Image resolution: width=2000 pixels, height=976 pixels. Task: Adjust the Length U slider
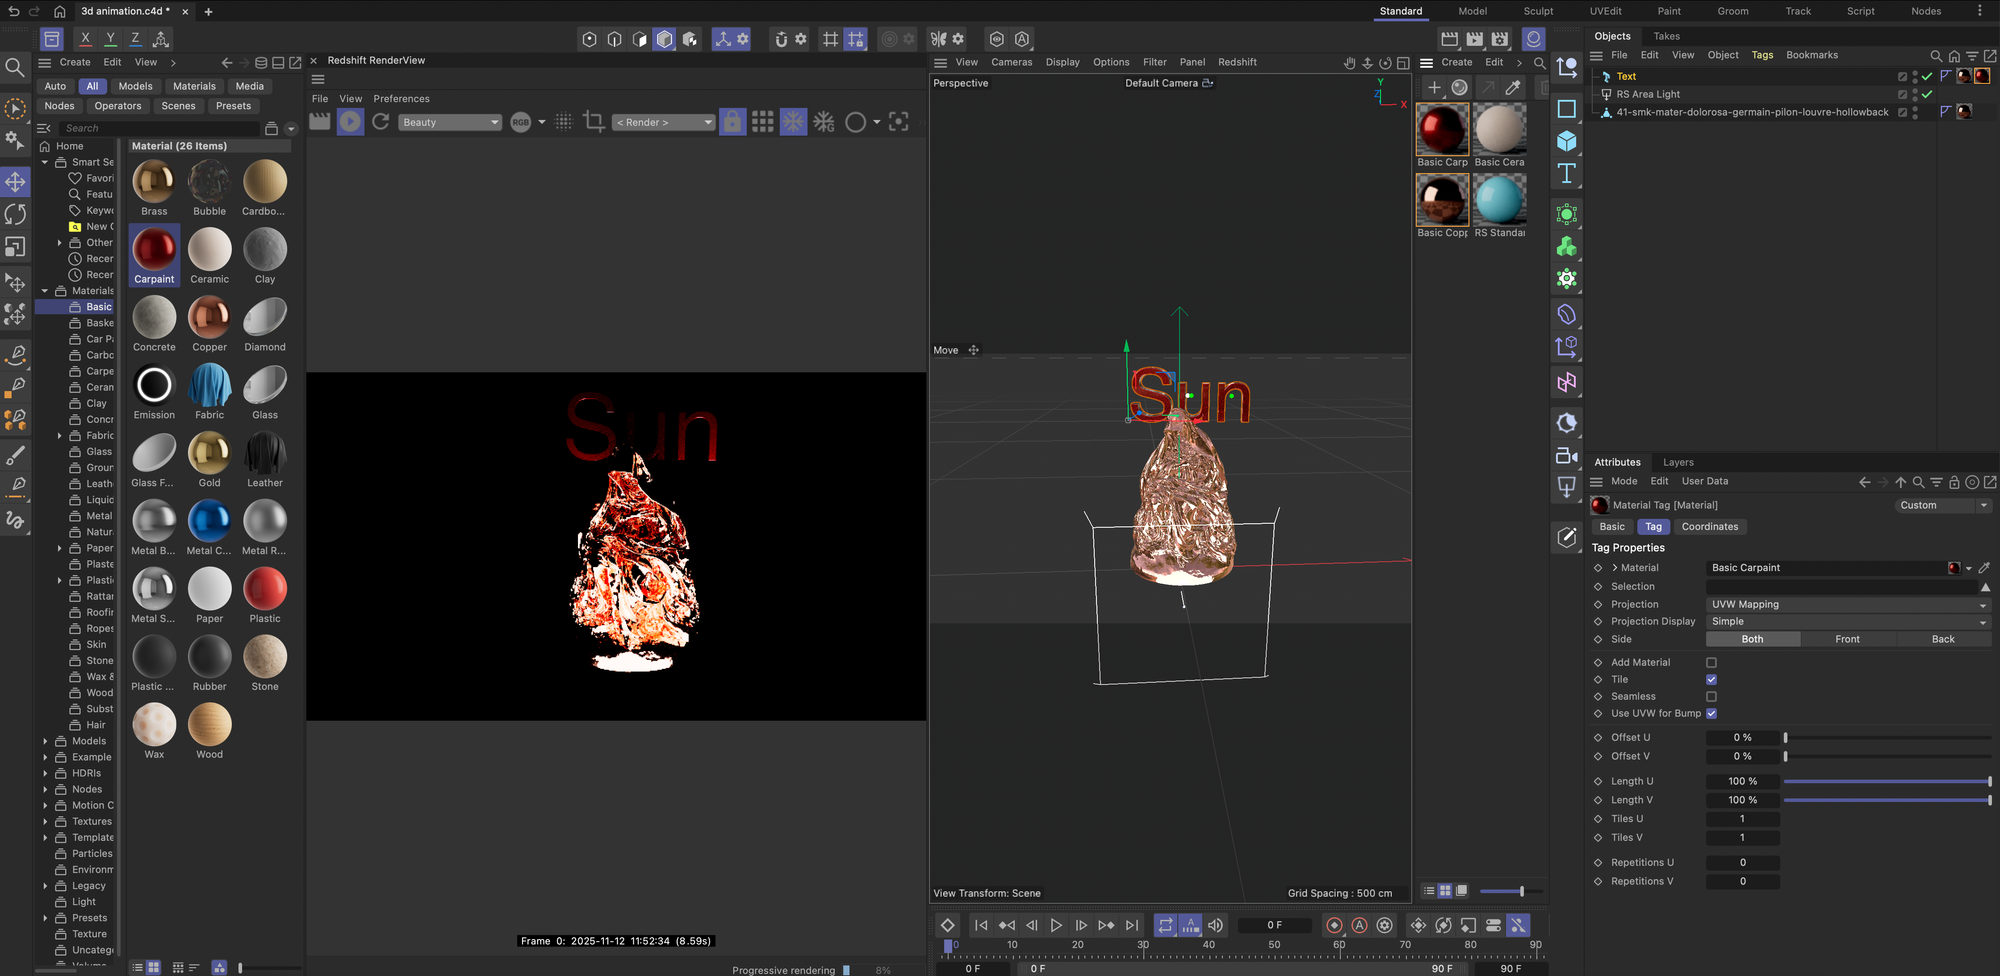point(1887,781)
